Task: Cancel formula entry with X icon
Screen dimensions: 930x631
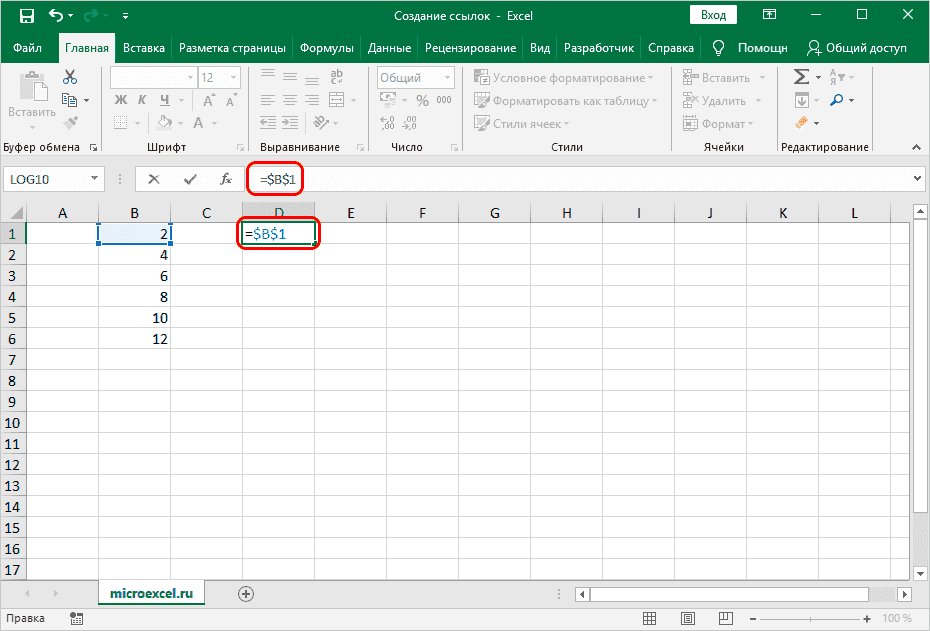Action: click(154, 179)
